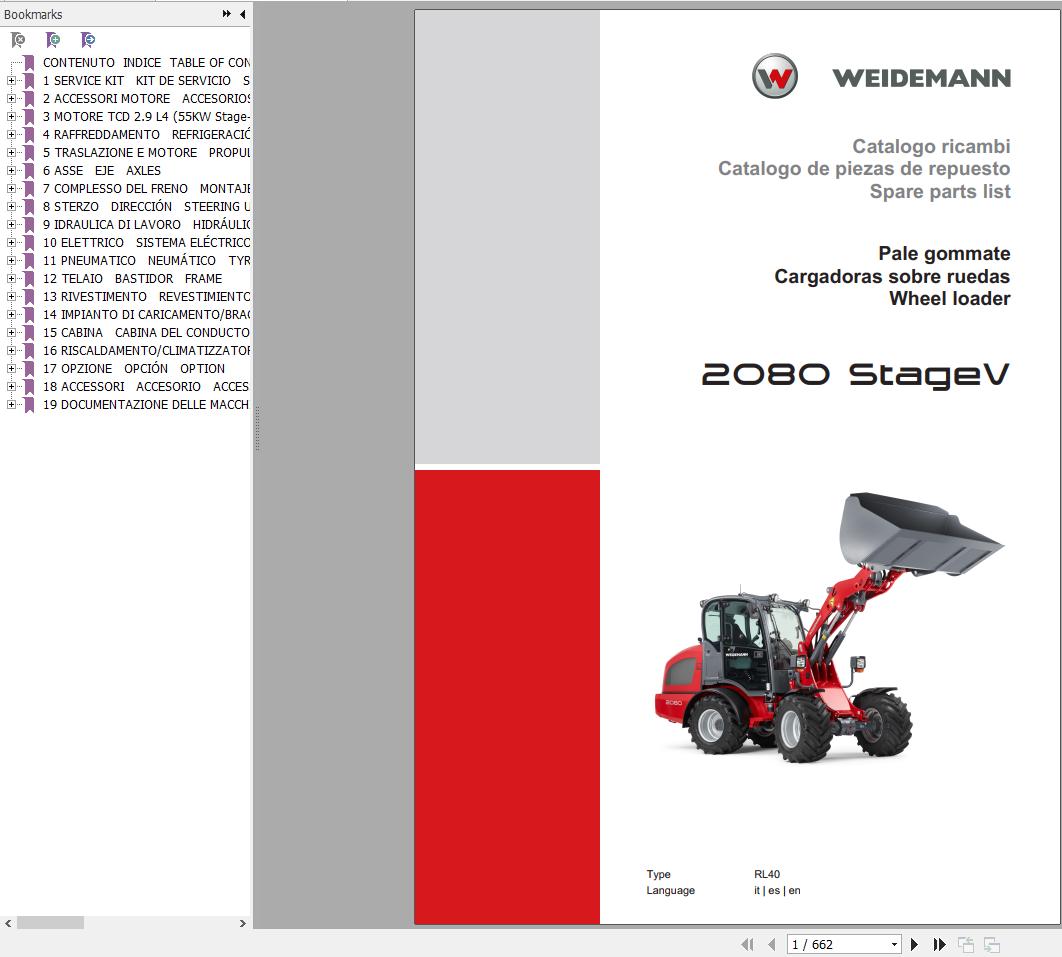Click the next view icon in navigation bar
The height and width of the screenshot is (957, 1062).
[x=992, y=944]
